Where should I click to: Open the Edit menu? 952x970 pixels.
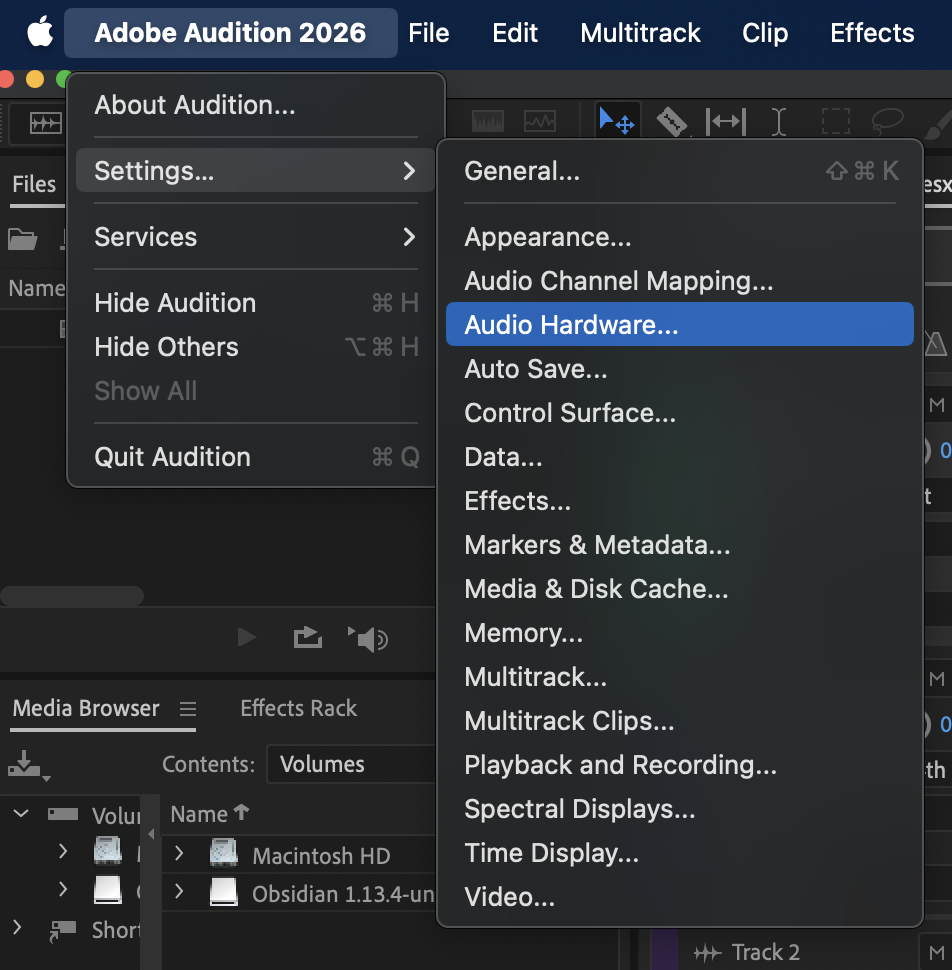515,33
